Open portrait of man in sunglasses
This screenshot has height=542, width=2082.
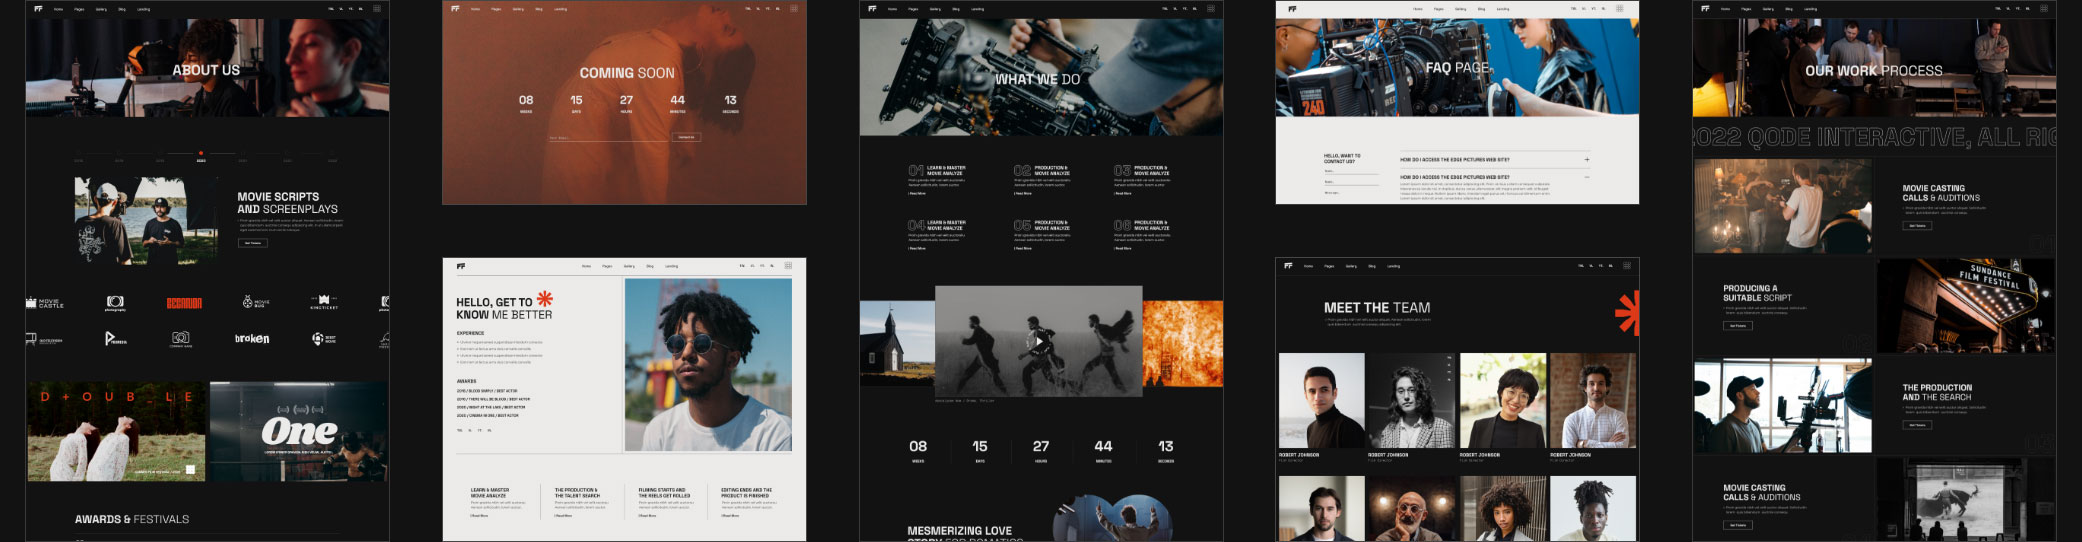coord(708,364)
